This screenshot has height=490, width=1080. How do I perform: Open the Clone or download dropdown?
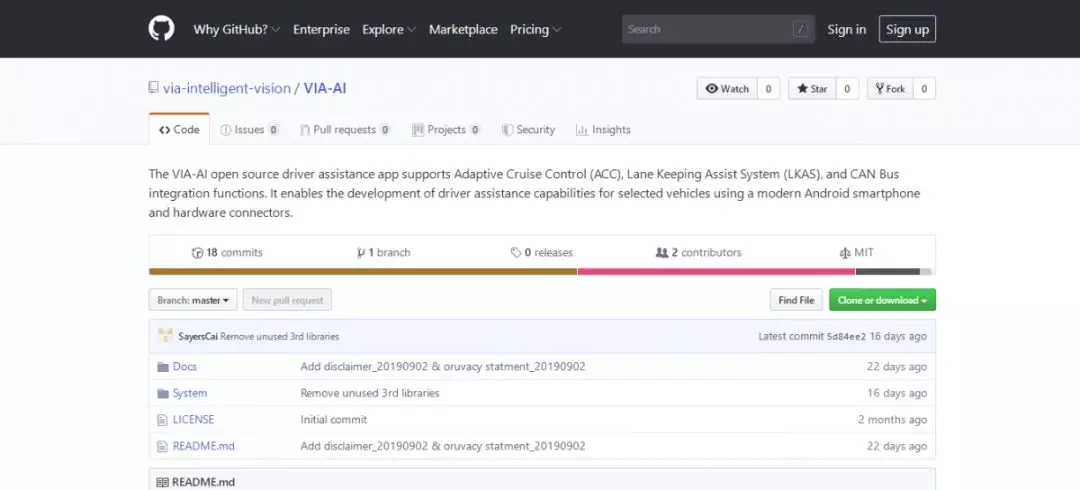pyautogui.click(x=882, y=300)
